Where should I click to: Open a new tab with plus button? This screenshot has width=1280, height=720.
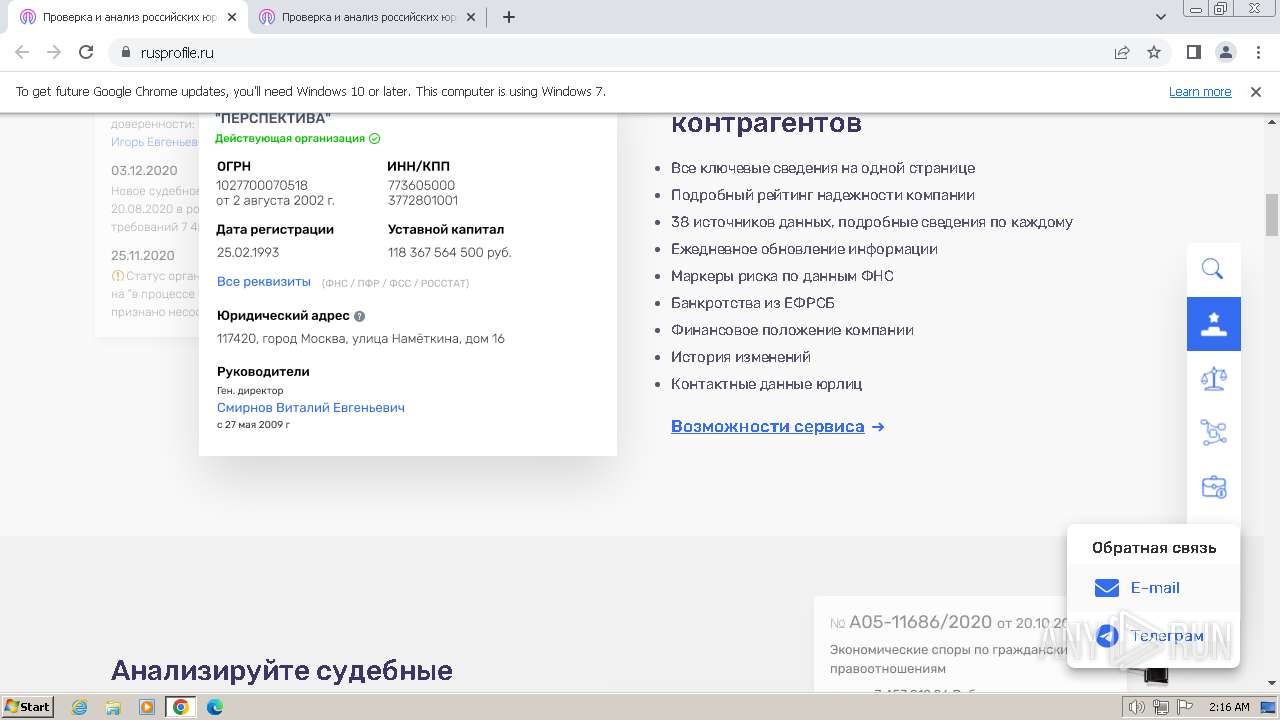(509, 17)
